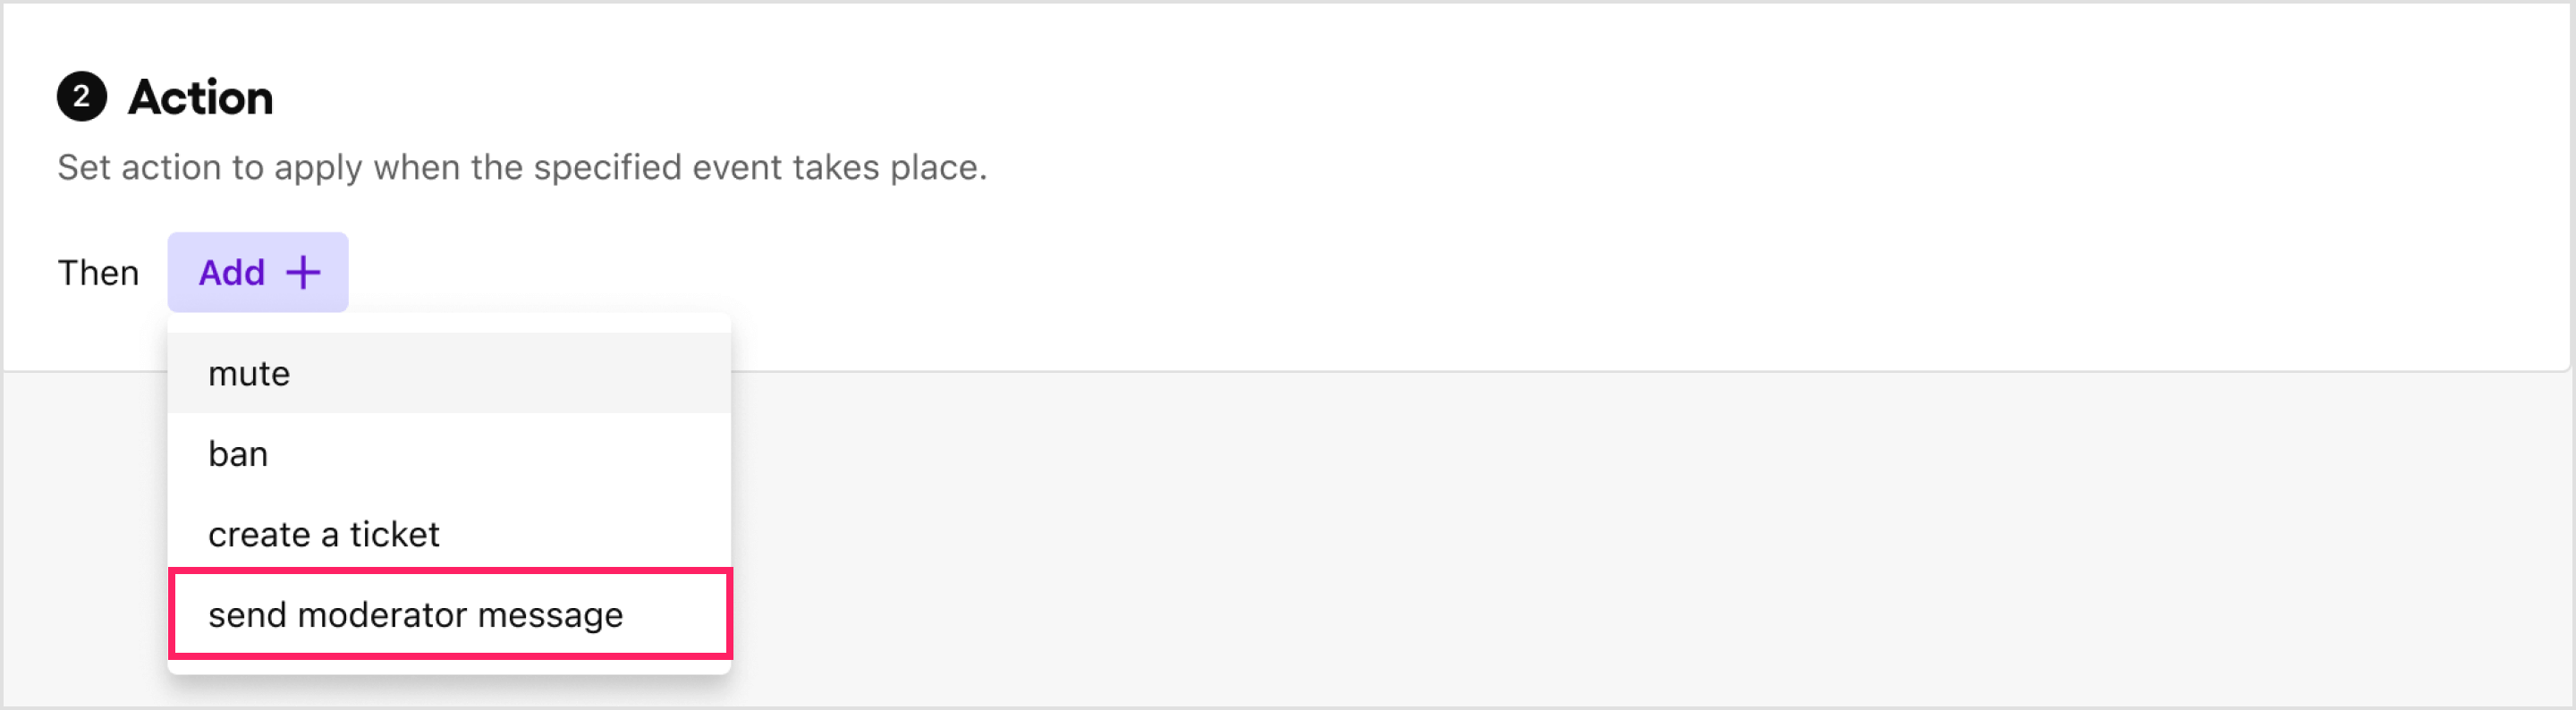This screenshot has height=710, width=2576.
Task: Click the step 2 numbered badge
Action: (84, 96)
